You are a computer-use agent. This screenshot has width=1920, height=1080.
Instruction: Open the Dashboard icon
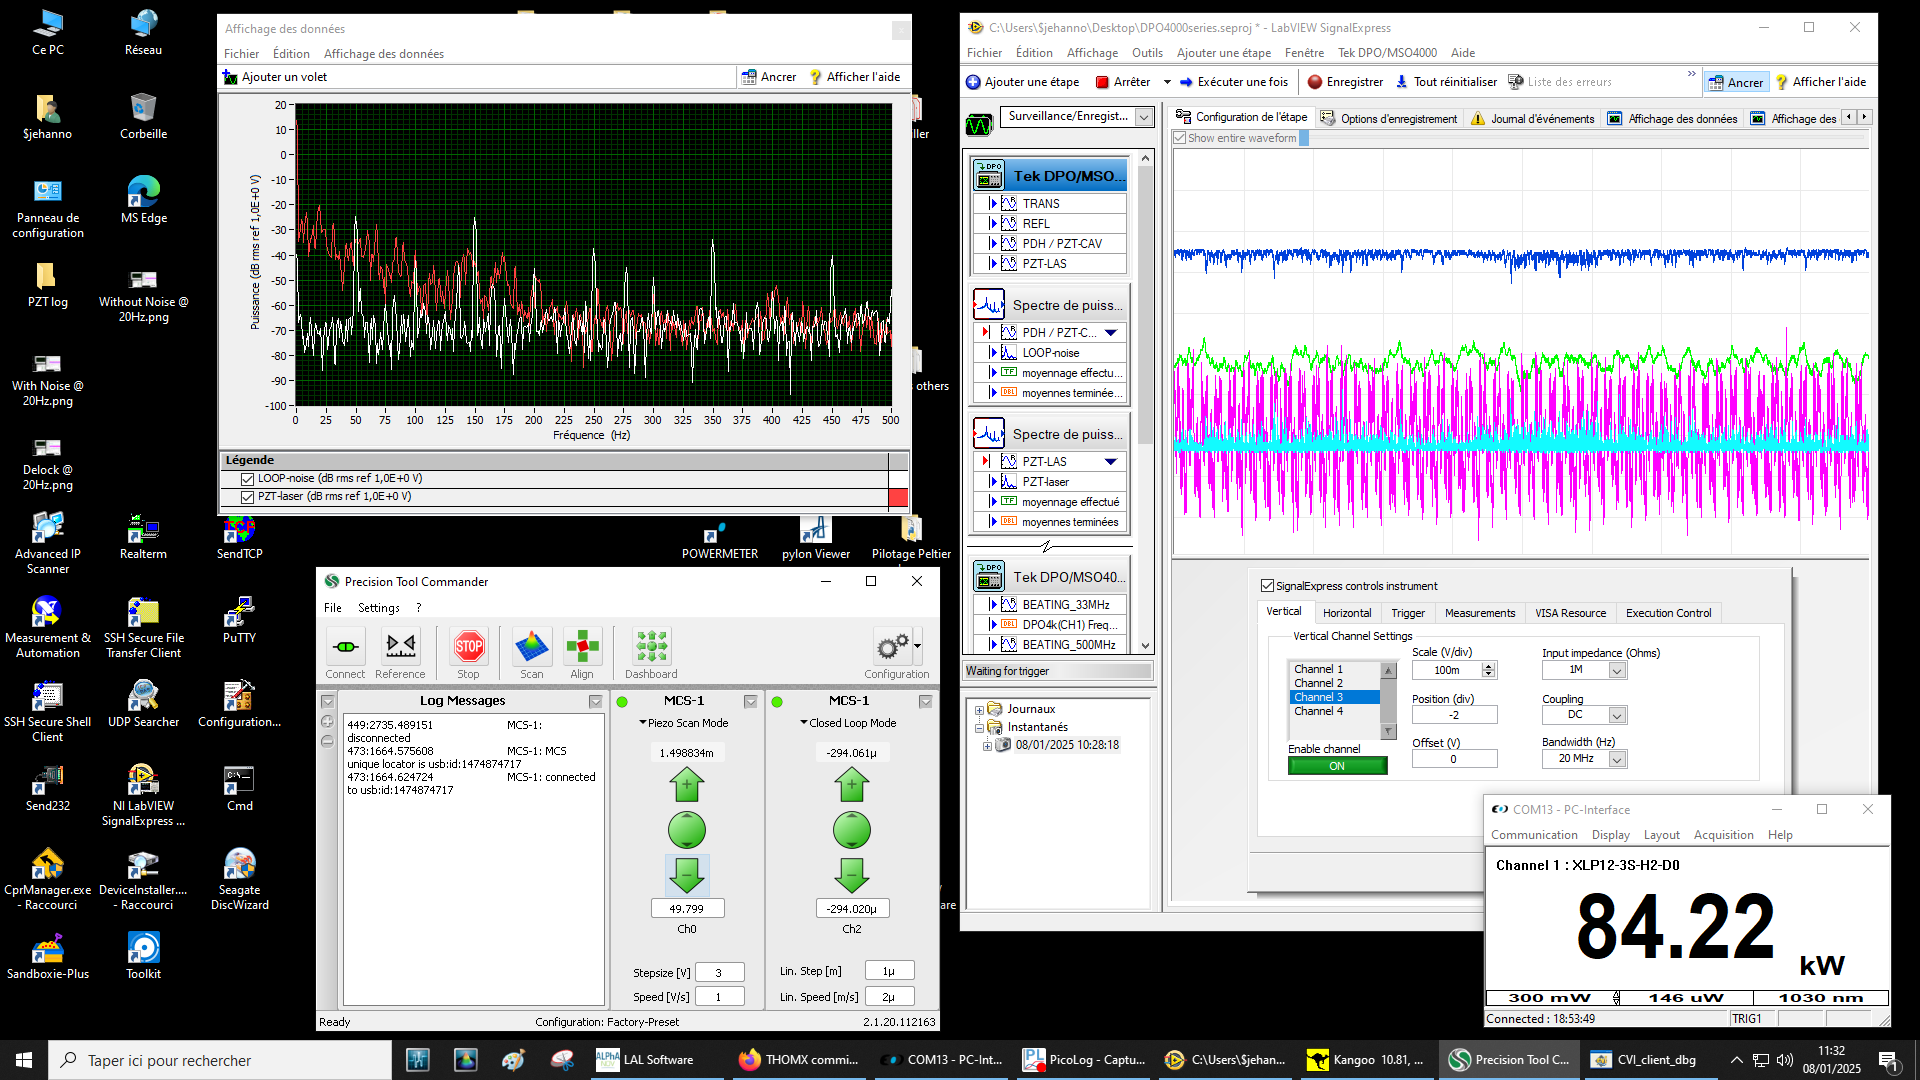651,647
